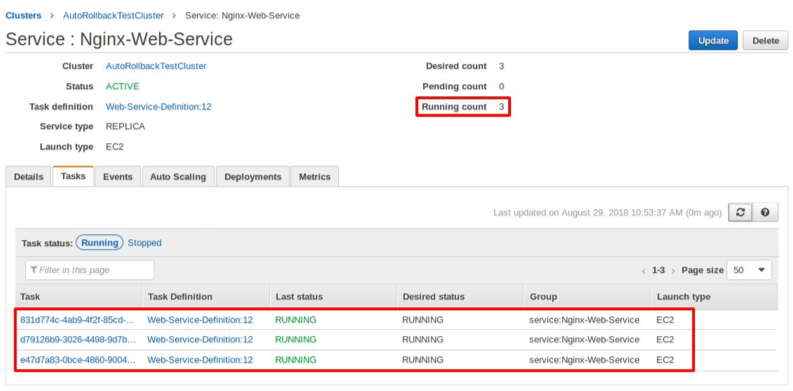Click RUNNING last status in 831d774c row
Image resolution: width=793 pixels, height=391 pixels.
click(x=296, y=320)
